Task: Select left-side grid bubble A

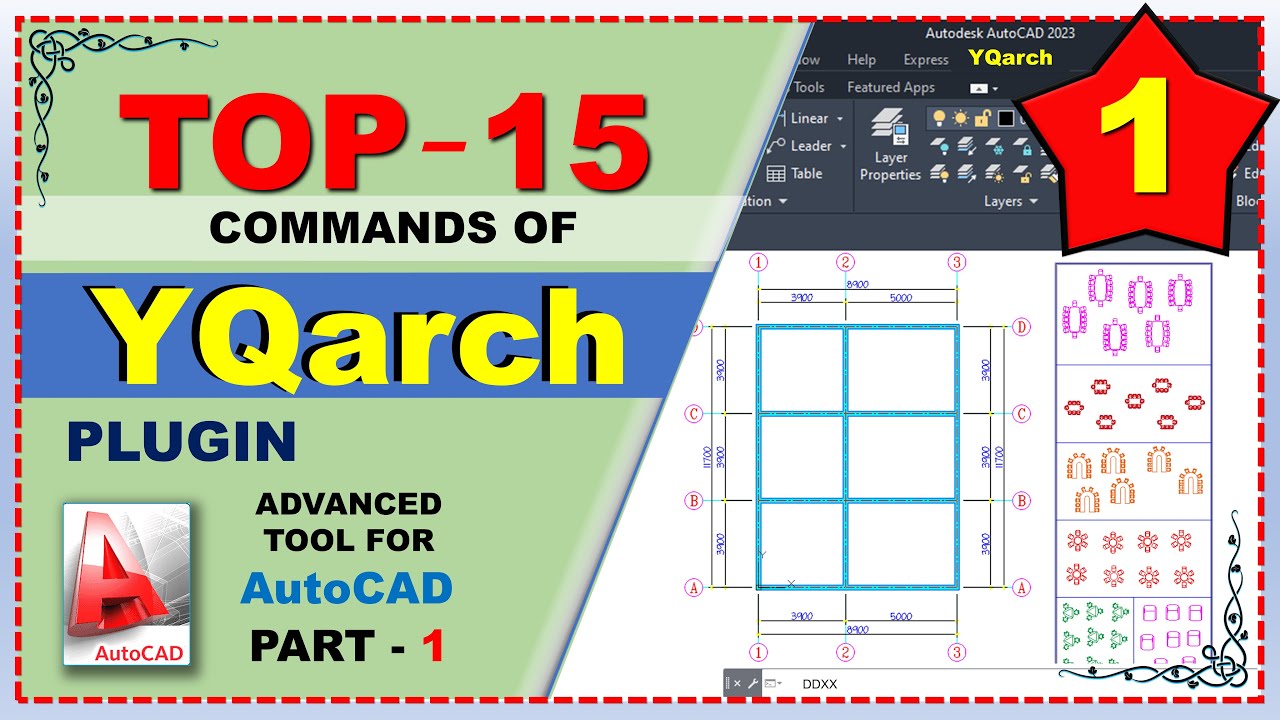Action: [694, 588]
